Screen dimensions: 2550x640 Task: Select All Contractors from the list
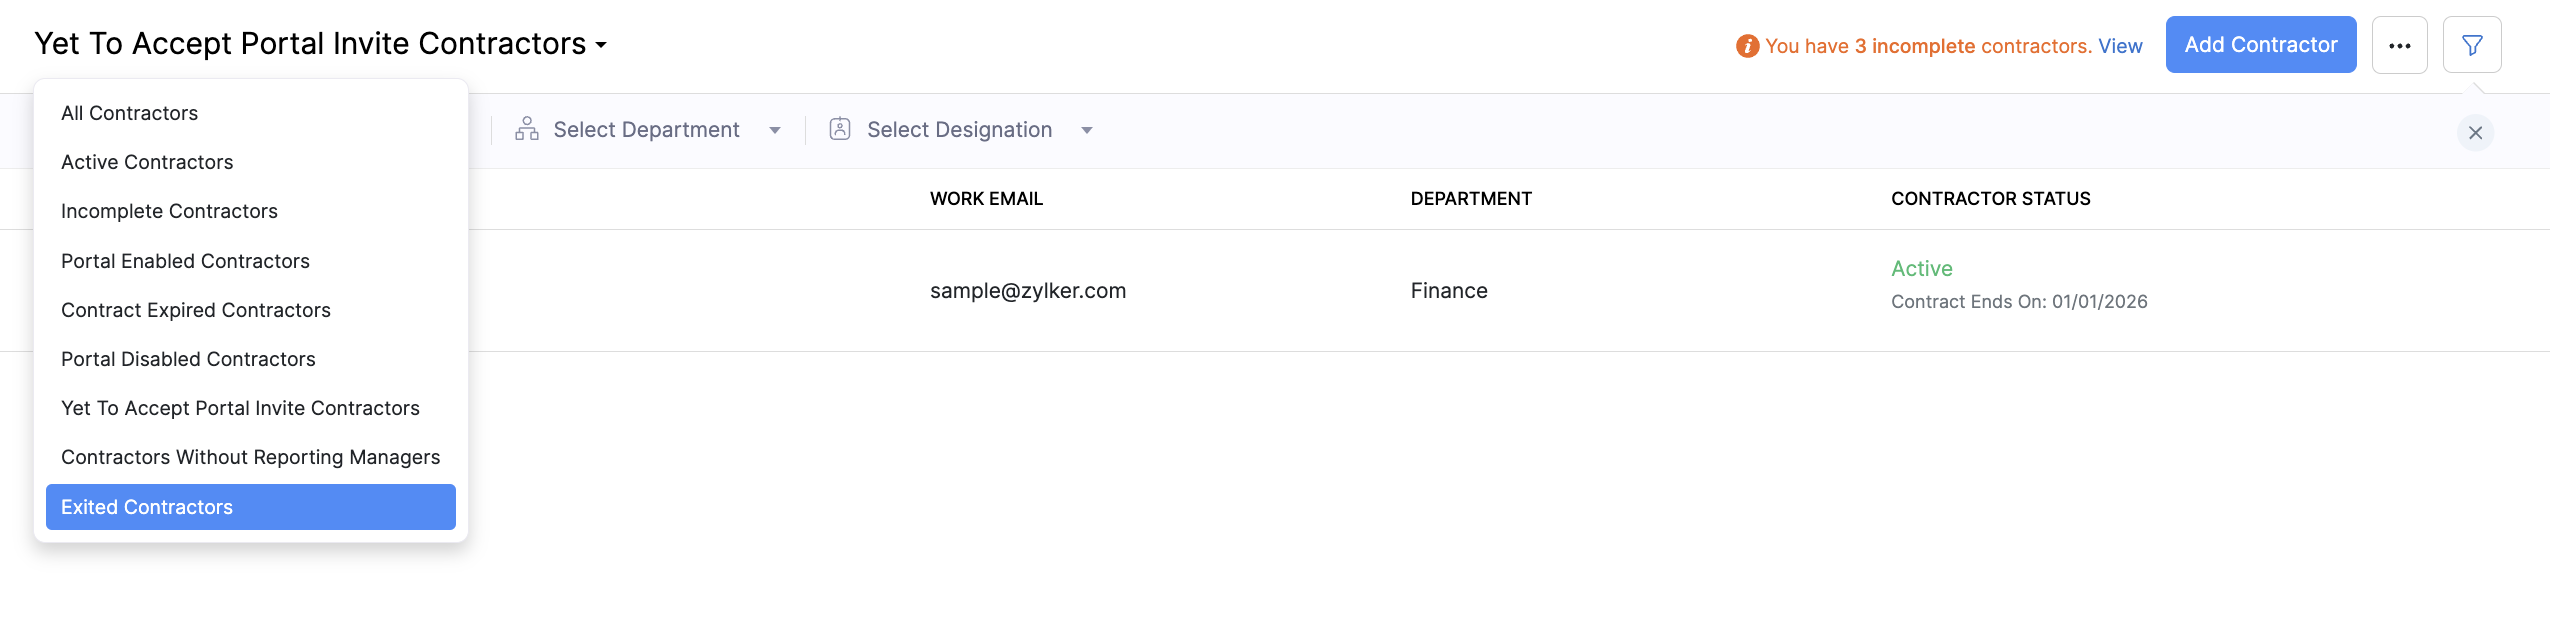(x=130, y=113)
